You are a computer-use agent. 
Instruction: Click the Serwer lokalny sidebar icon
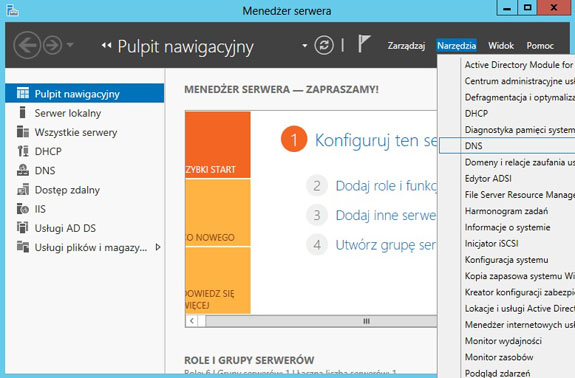click(x=22, y=112)
